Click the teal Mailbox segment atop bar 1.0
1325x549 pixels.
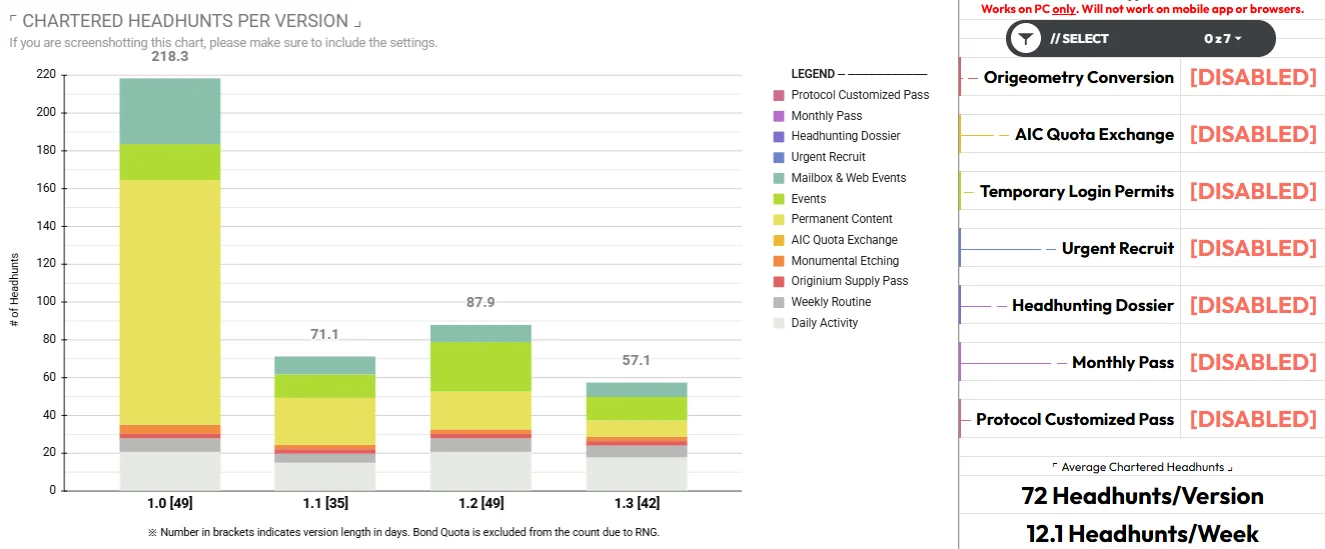coord(170,111)
